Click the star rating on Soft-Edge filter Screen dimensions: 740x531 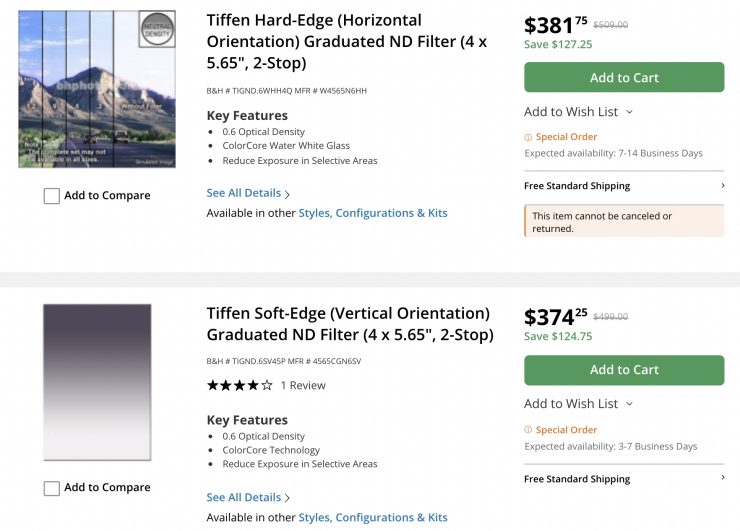(239, 385)
